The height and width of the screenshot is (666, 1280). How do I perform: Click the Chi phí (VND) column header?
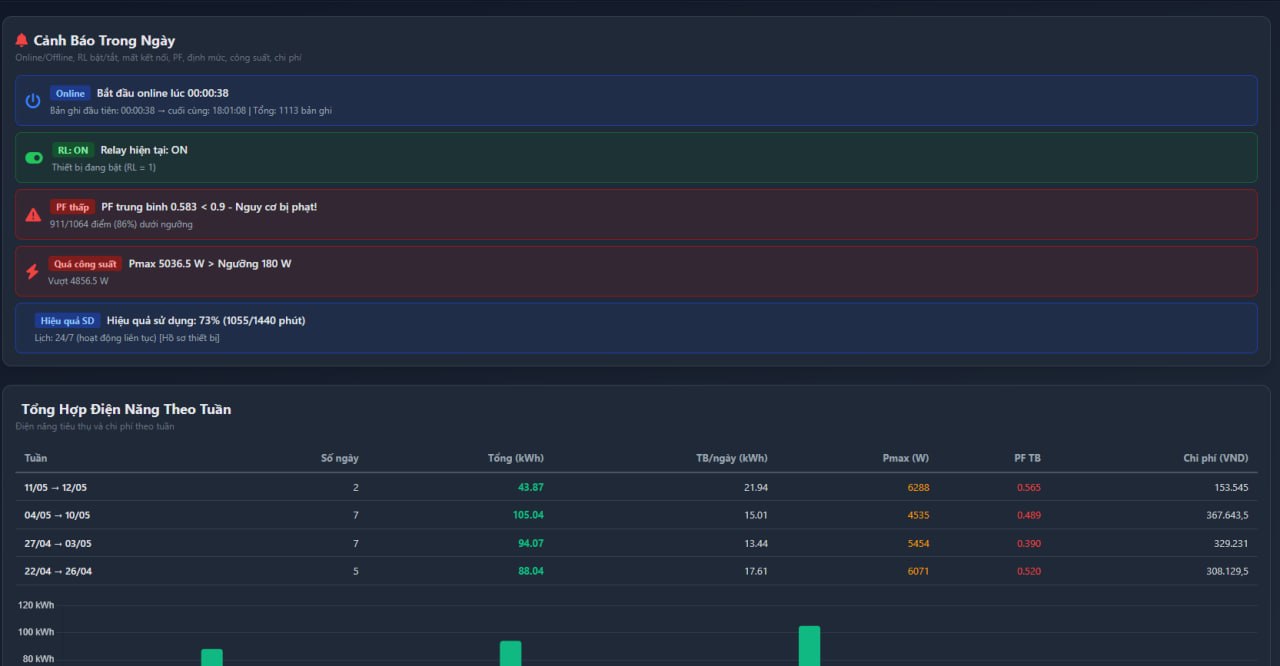(x=1216, y=458)
